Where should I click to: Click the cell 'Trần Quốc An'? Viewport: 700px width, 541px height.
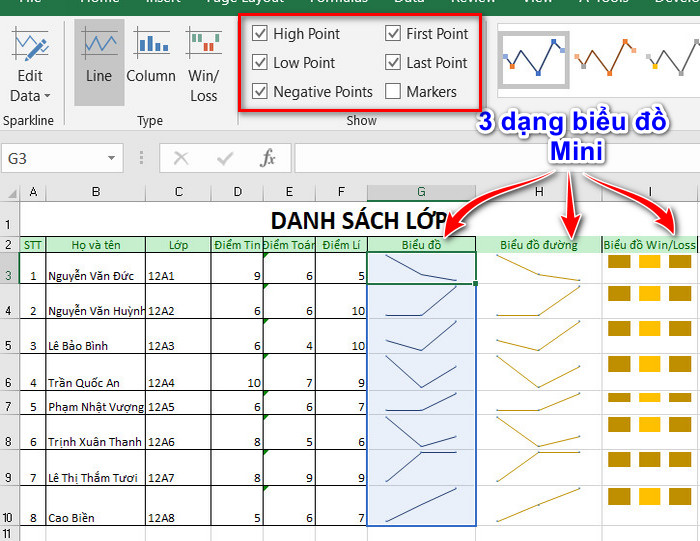pyautogui.click(x=96, y=372)
